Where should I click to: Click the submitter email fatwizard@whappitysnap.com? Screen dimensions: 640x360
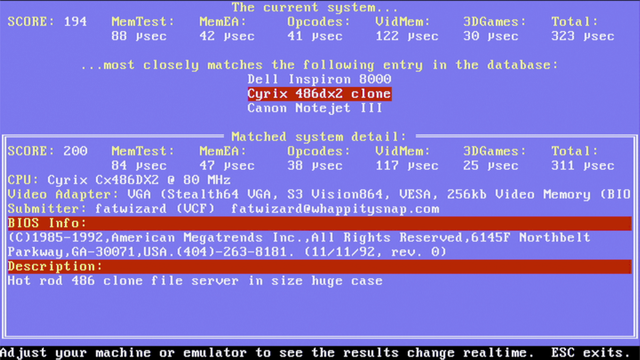[x=335, y=209]
